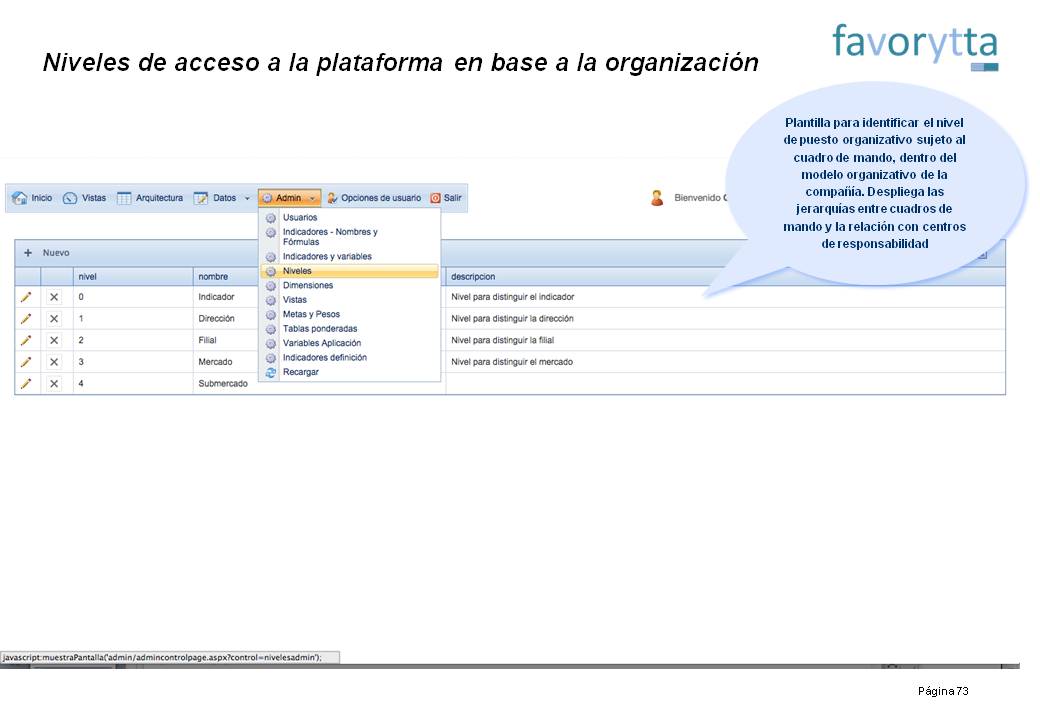
Task: Choose Vistas in the Admin dropdown list
Action: (350, 300)
